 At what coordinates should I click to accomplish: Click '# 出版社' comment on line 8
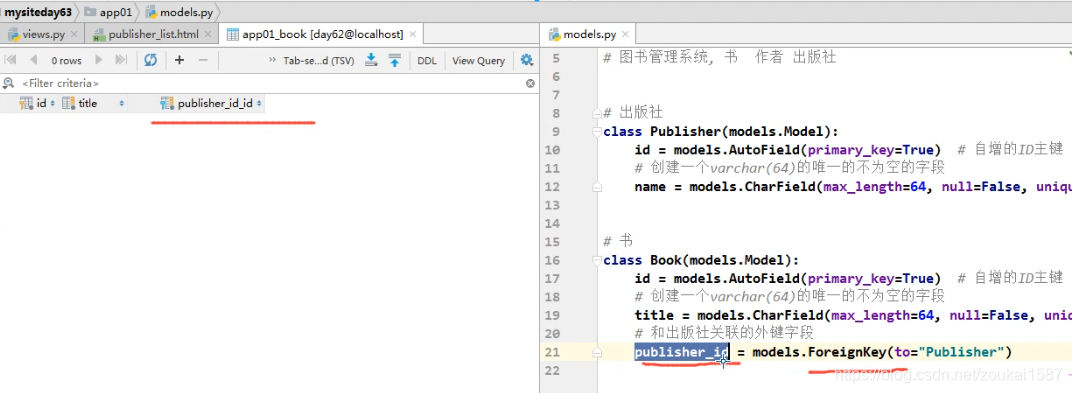pos(633,113)
